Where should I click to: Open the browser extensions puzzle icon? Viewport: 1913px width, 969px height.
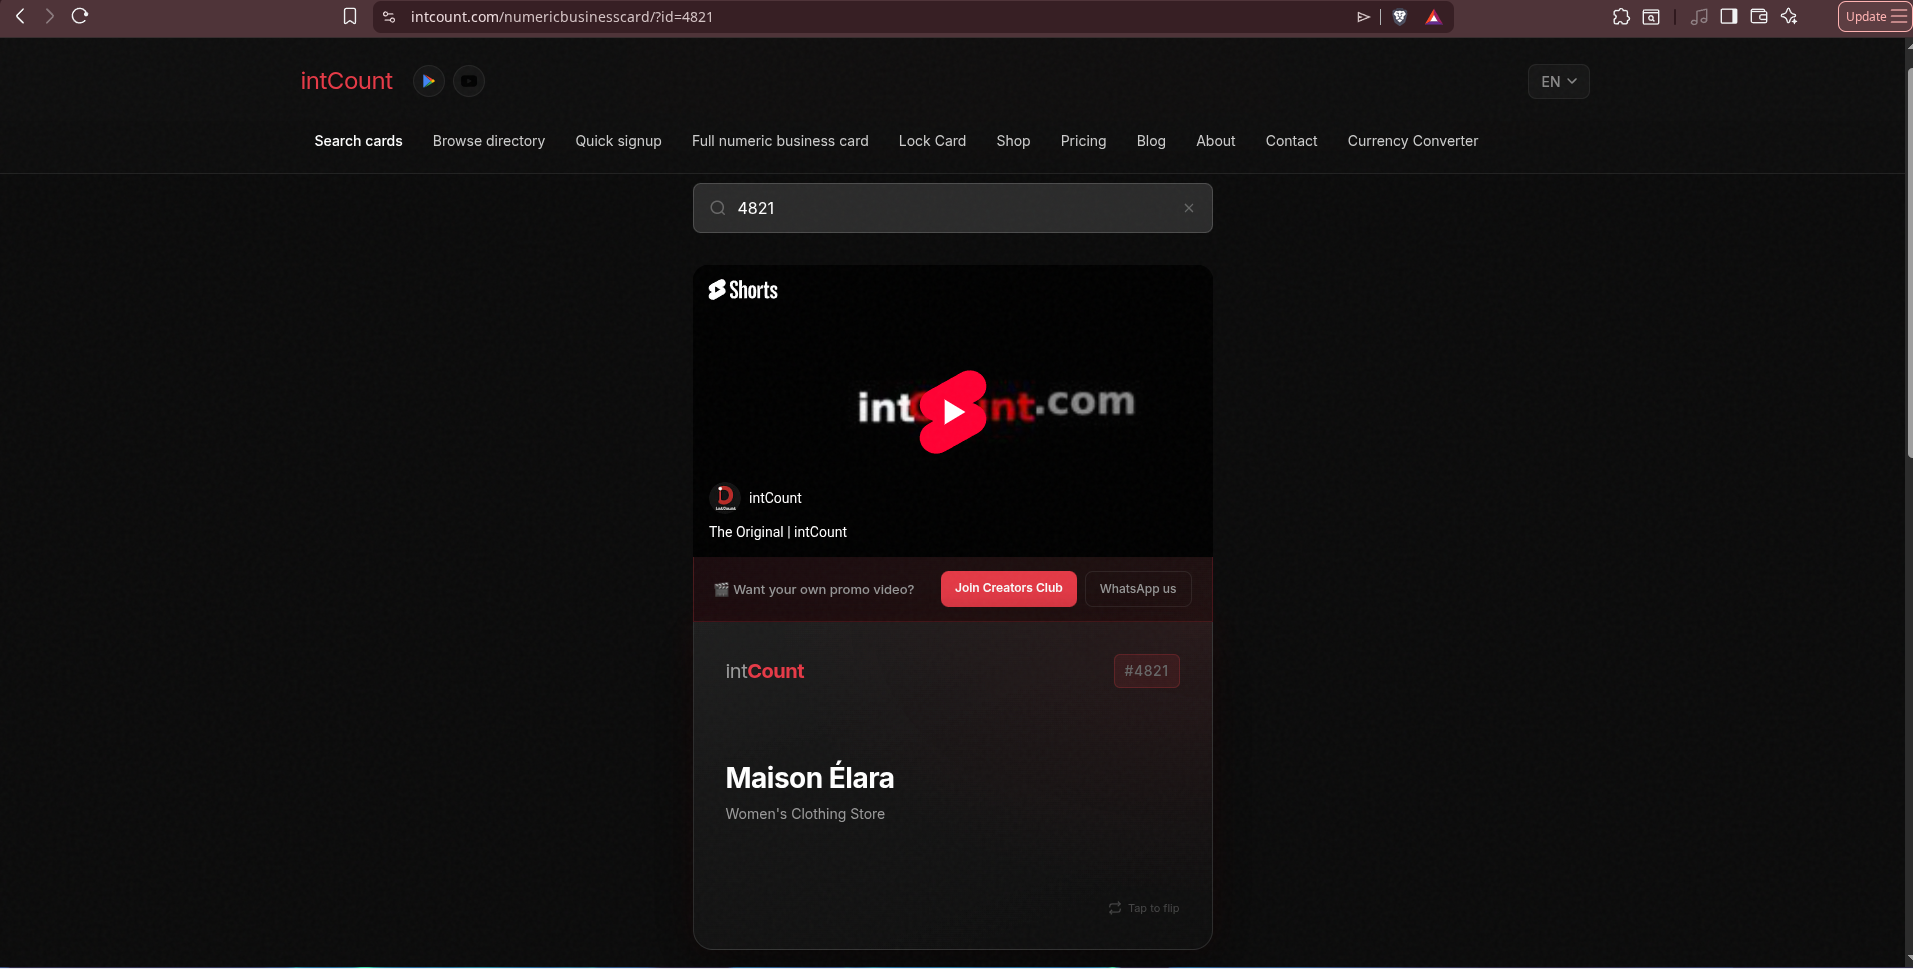pyautogui.click(x=1621, y=16)
